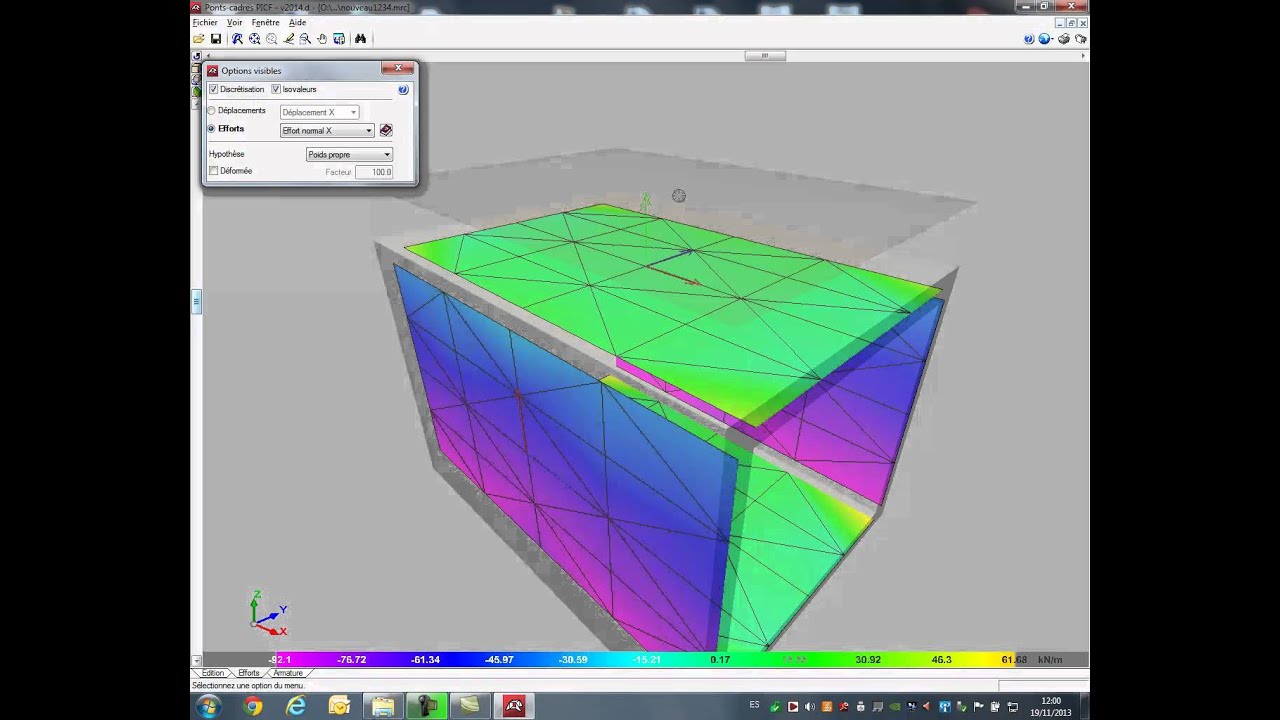Image resolution: width=1280 pixels, height=720 pixels.
Task: Switch to the Armature tab
Action: (288, 673)
